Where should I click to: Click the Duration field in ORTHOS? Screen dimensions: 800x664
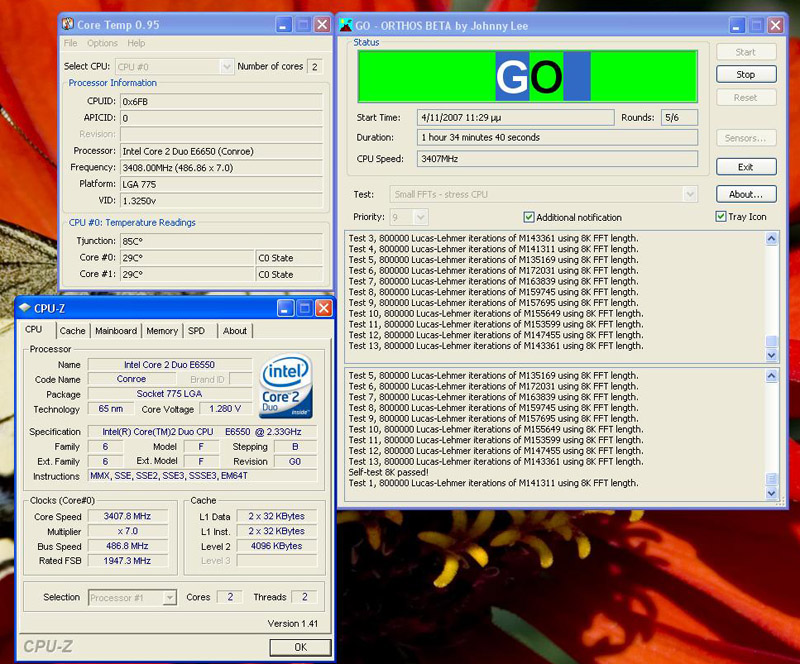pyautogui.click(x=557, y=137)
